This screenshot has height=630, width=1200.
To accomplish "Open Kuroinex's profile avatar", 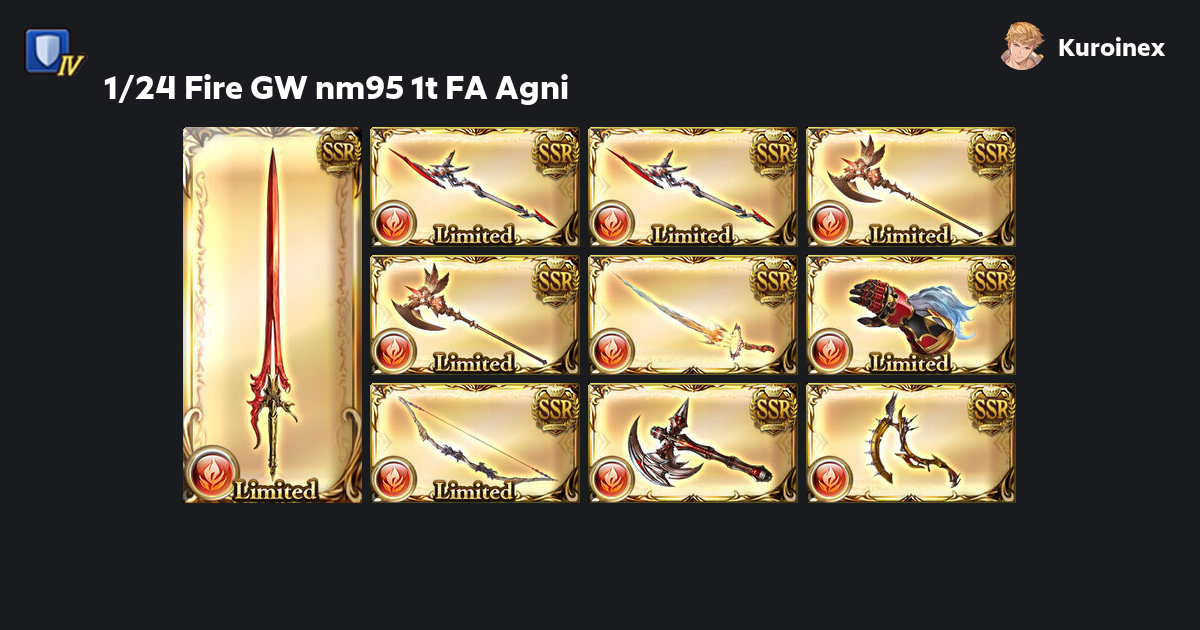I will coord(1023,46).
